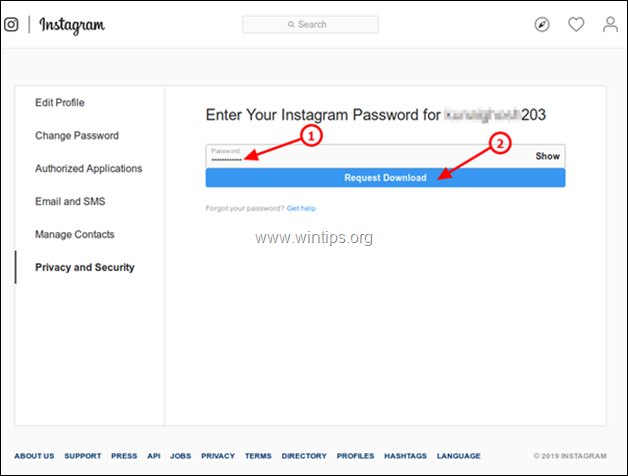Open activity feed heart icon
Viewport: 628px width, 476px height.
tap(576, 25)
